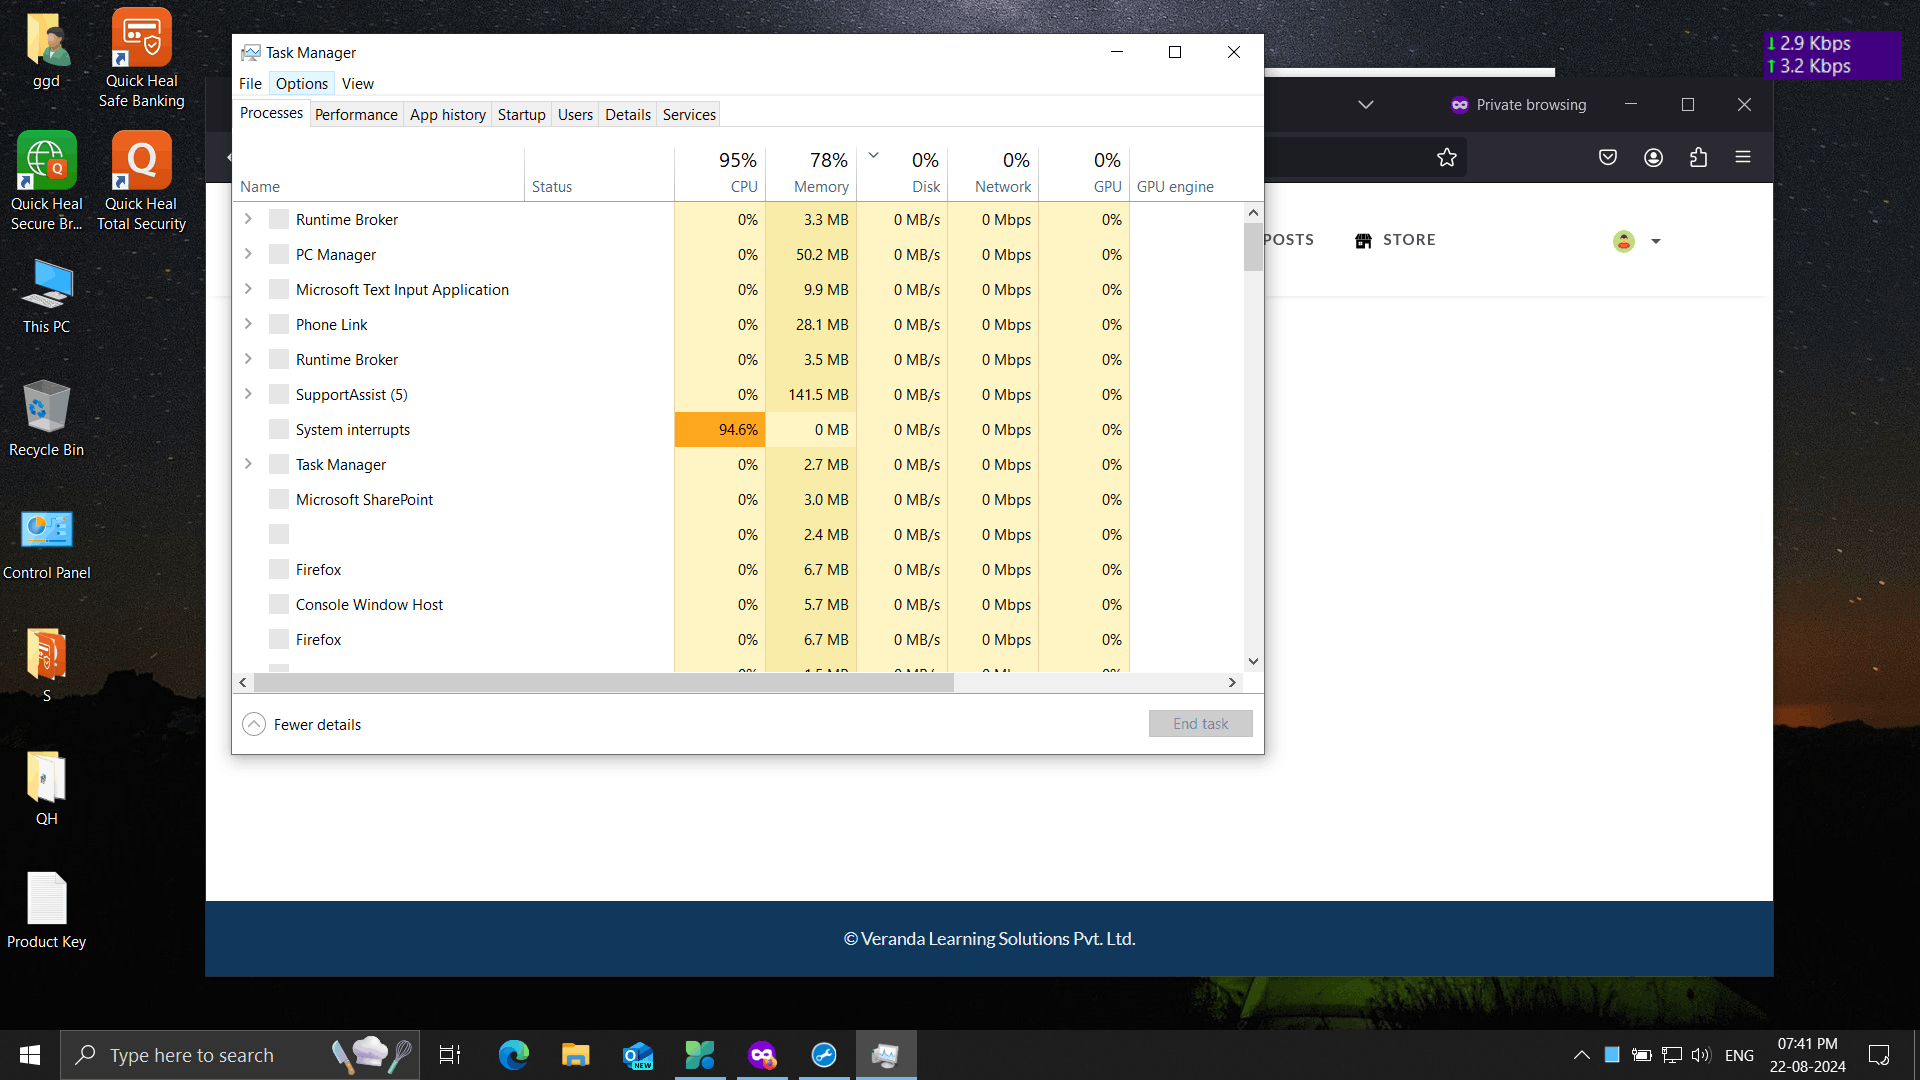Open the Firefox hamburger menu
This screenshot has width=1920, height=1080.
pos(1743,157)
